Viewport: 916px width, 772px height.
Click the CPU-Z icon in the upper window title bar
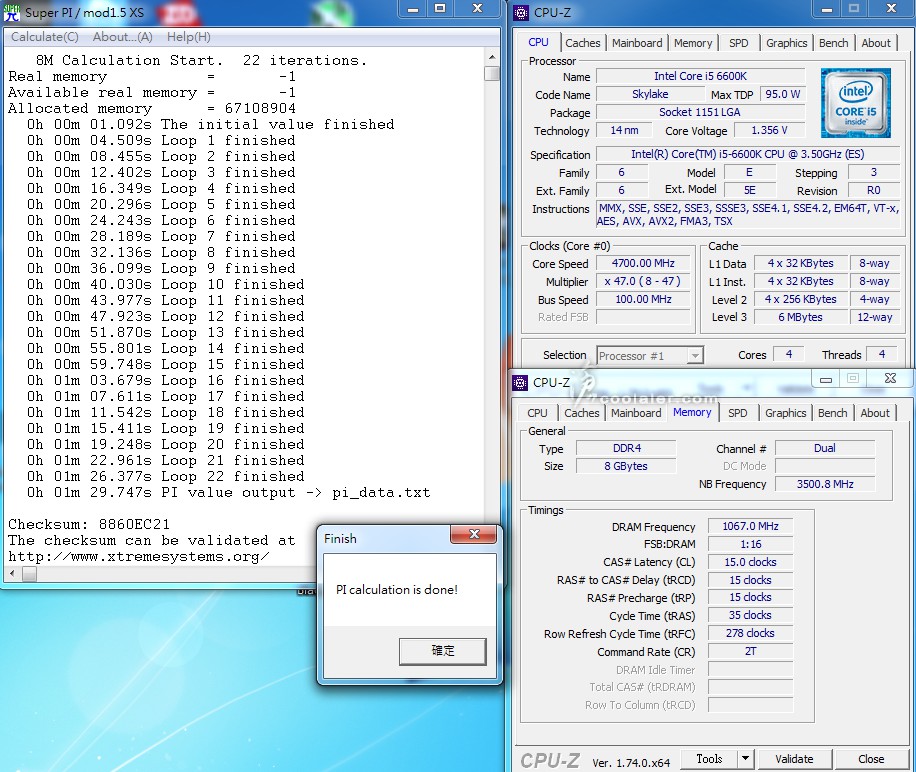(521, 12)
